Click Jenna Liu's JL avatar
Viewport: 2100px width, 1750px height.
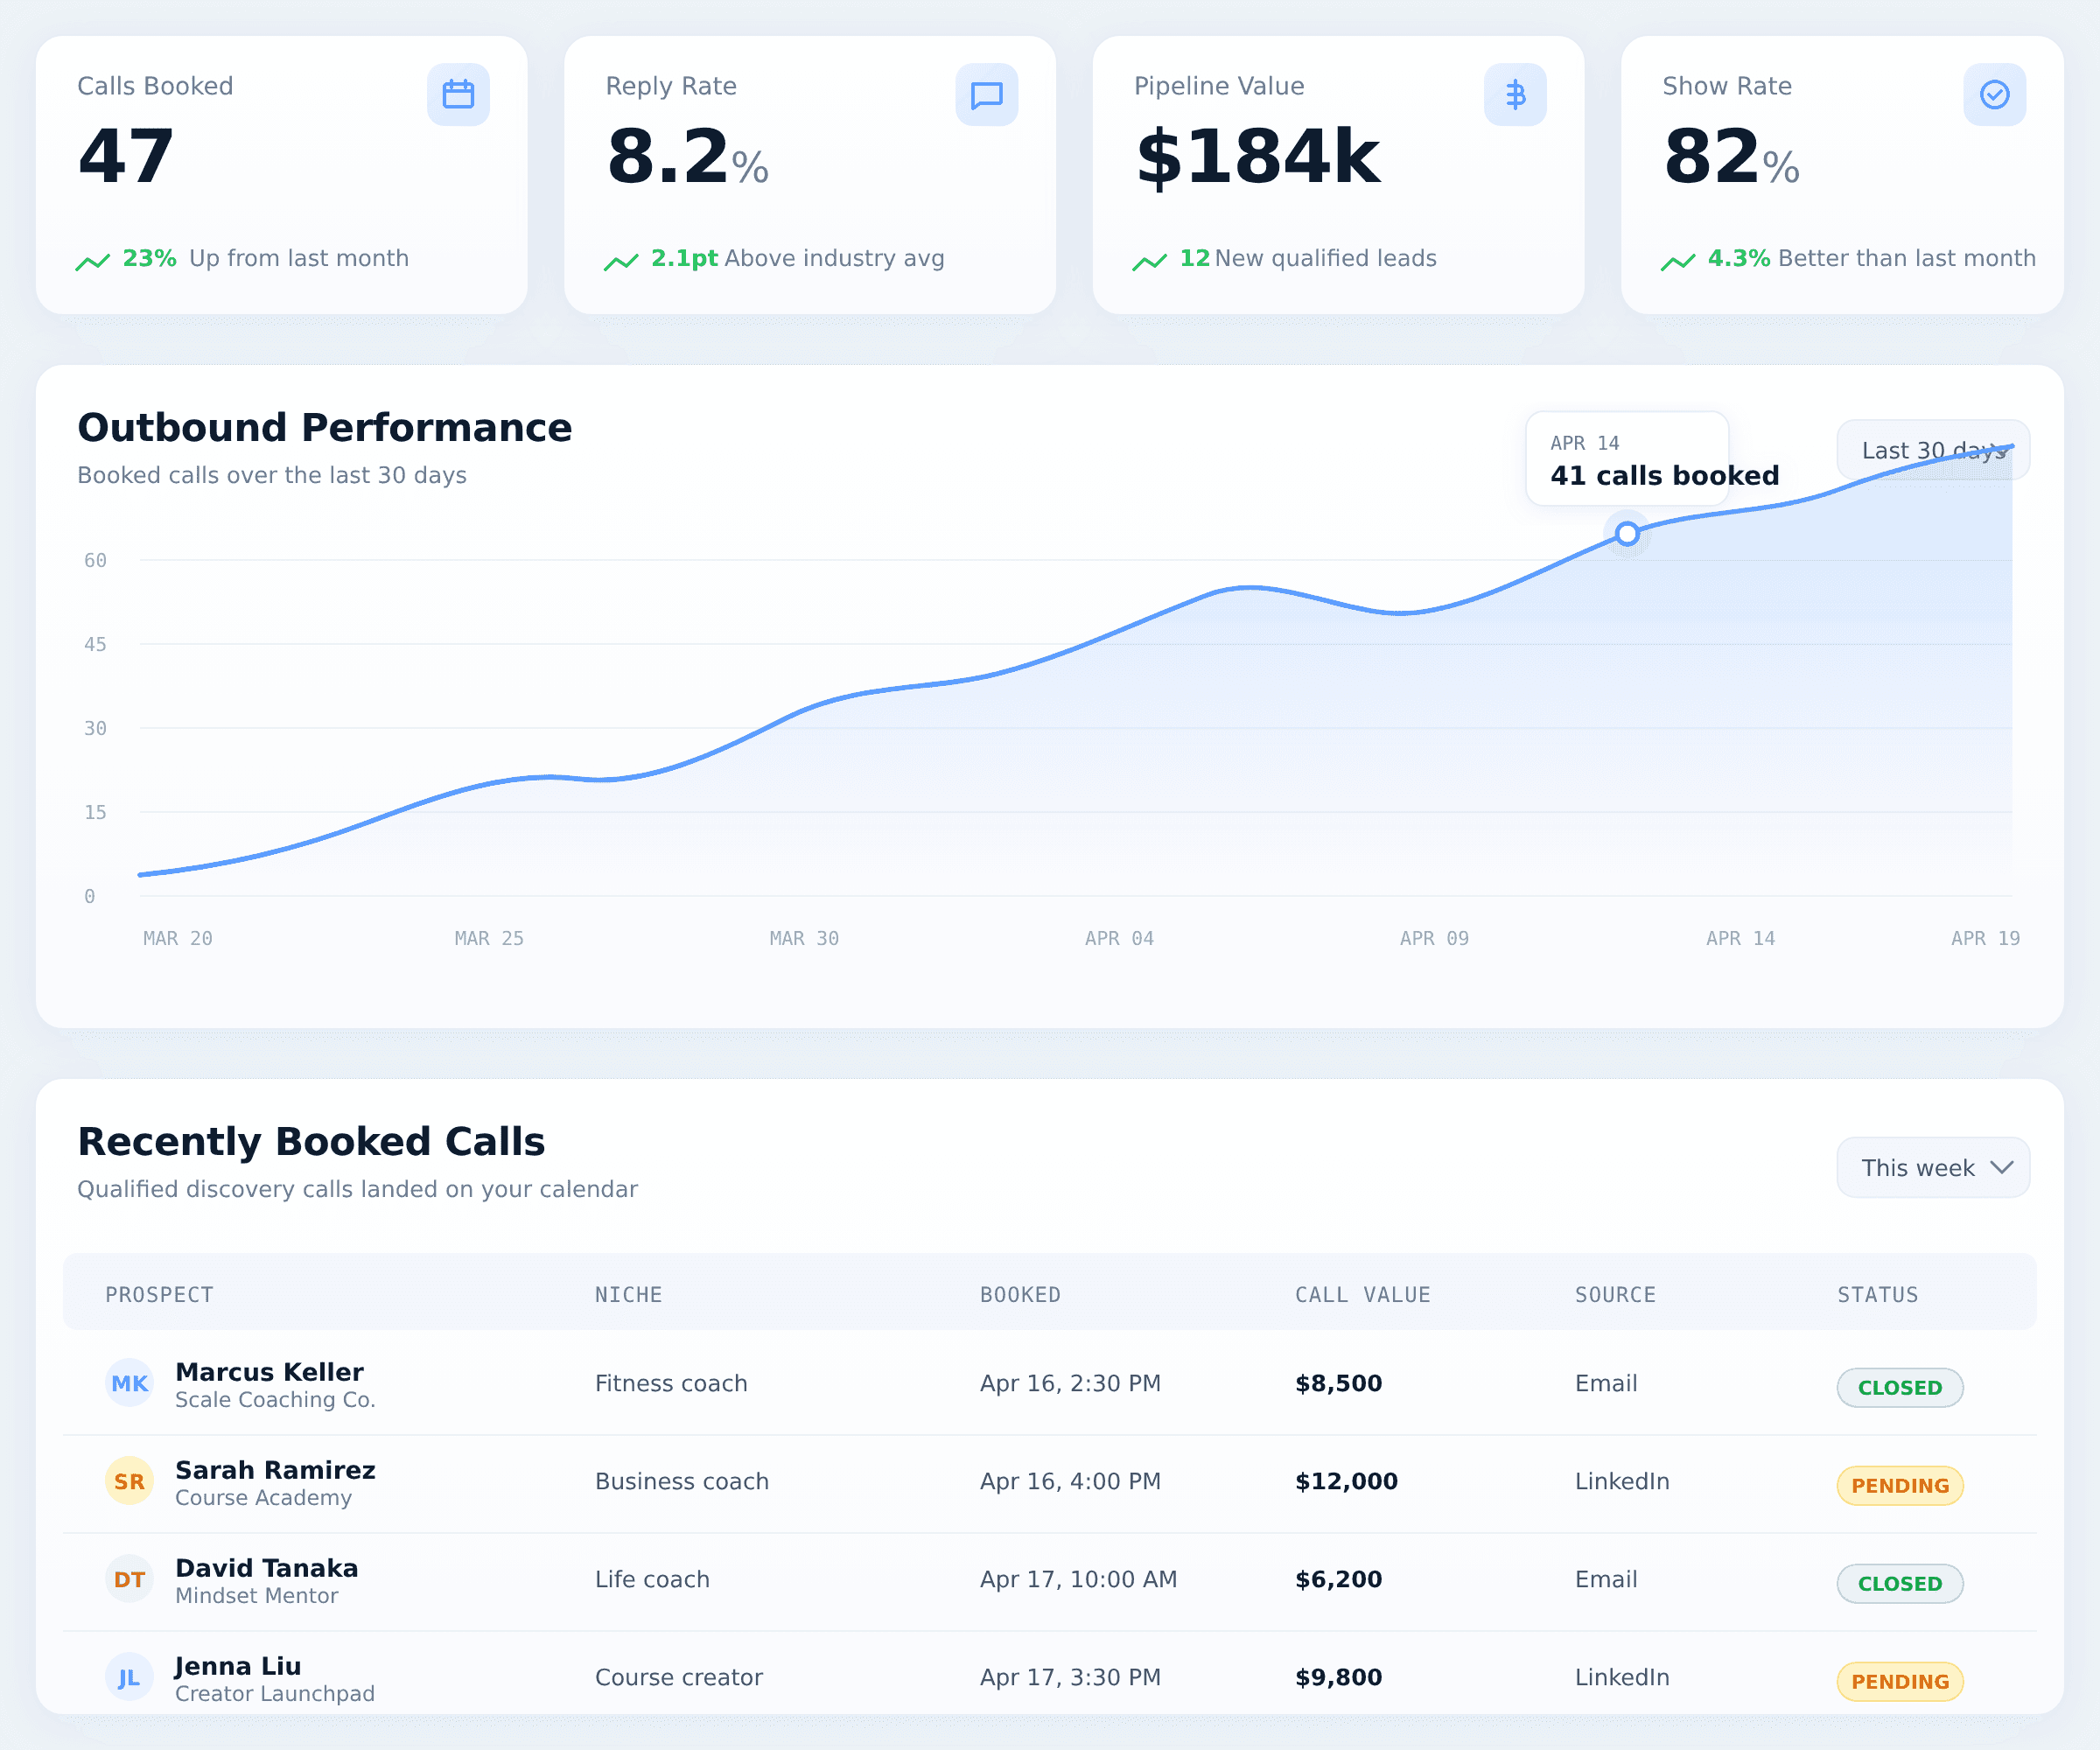coord(129,1678)
